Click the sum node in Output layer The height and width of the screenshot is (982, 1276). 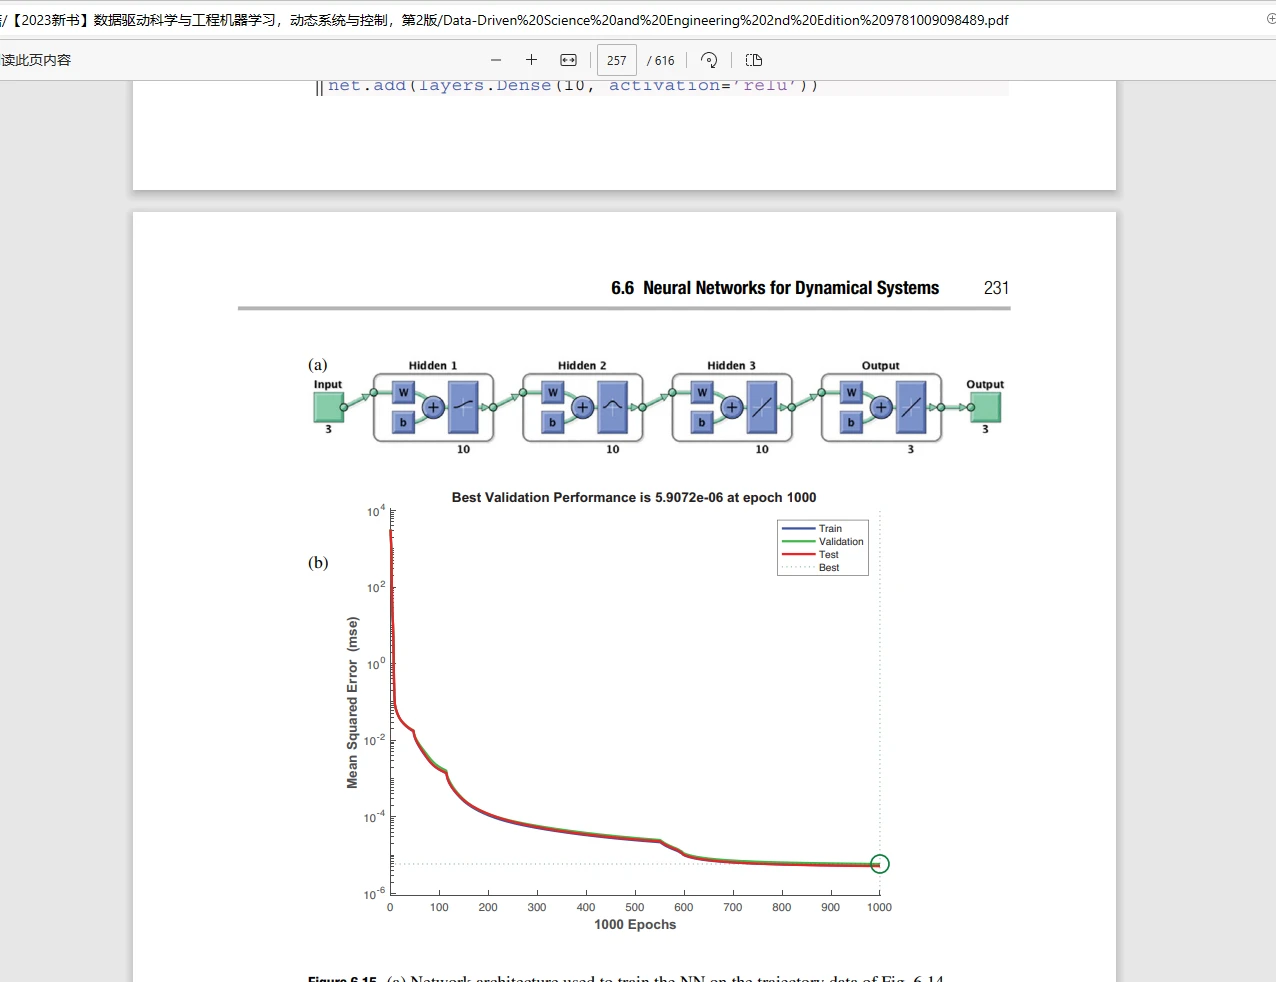[881, 407]
